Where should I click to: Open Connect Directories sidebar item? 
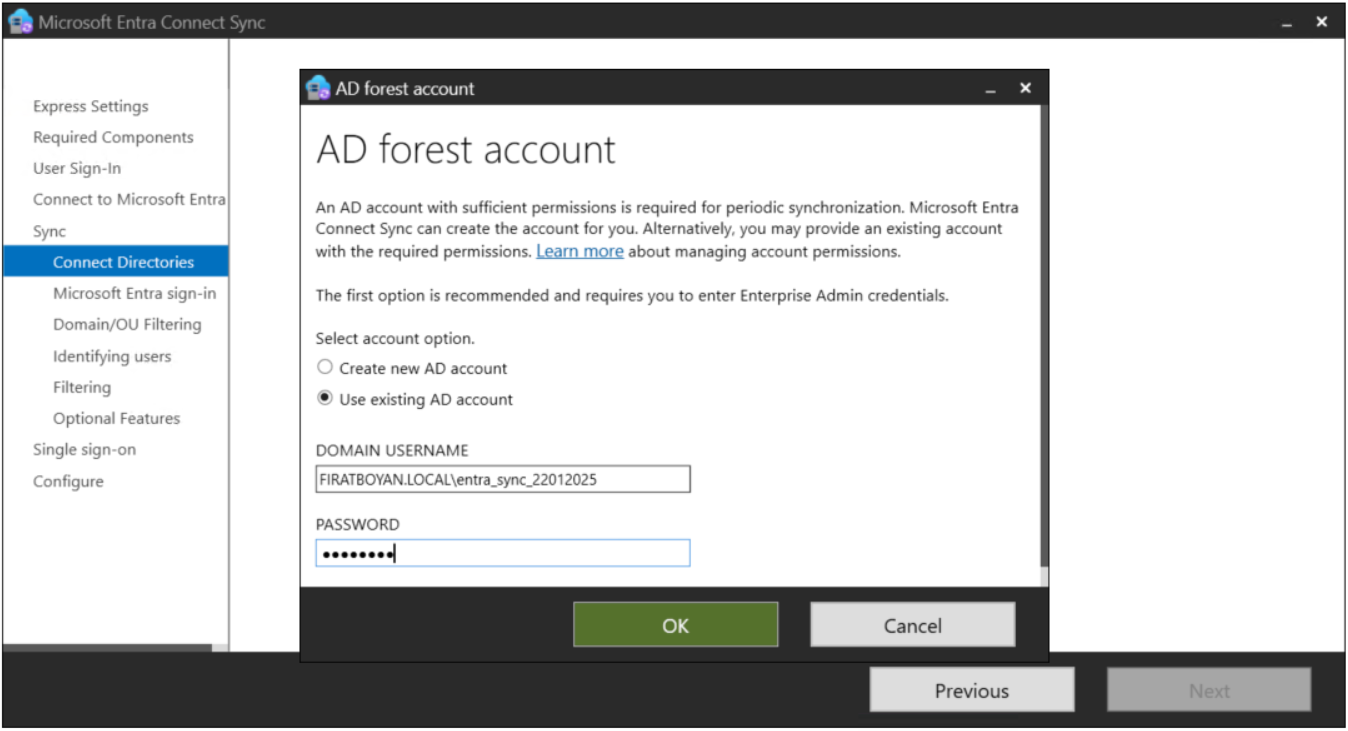click(116, 262)
